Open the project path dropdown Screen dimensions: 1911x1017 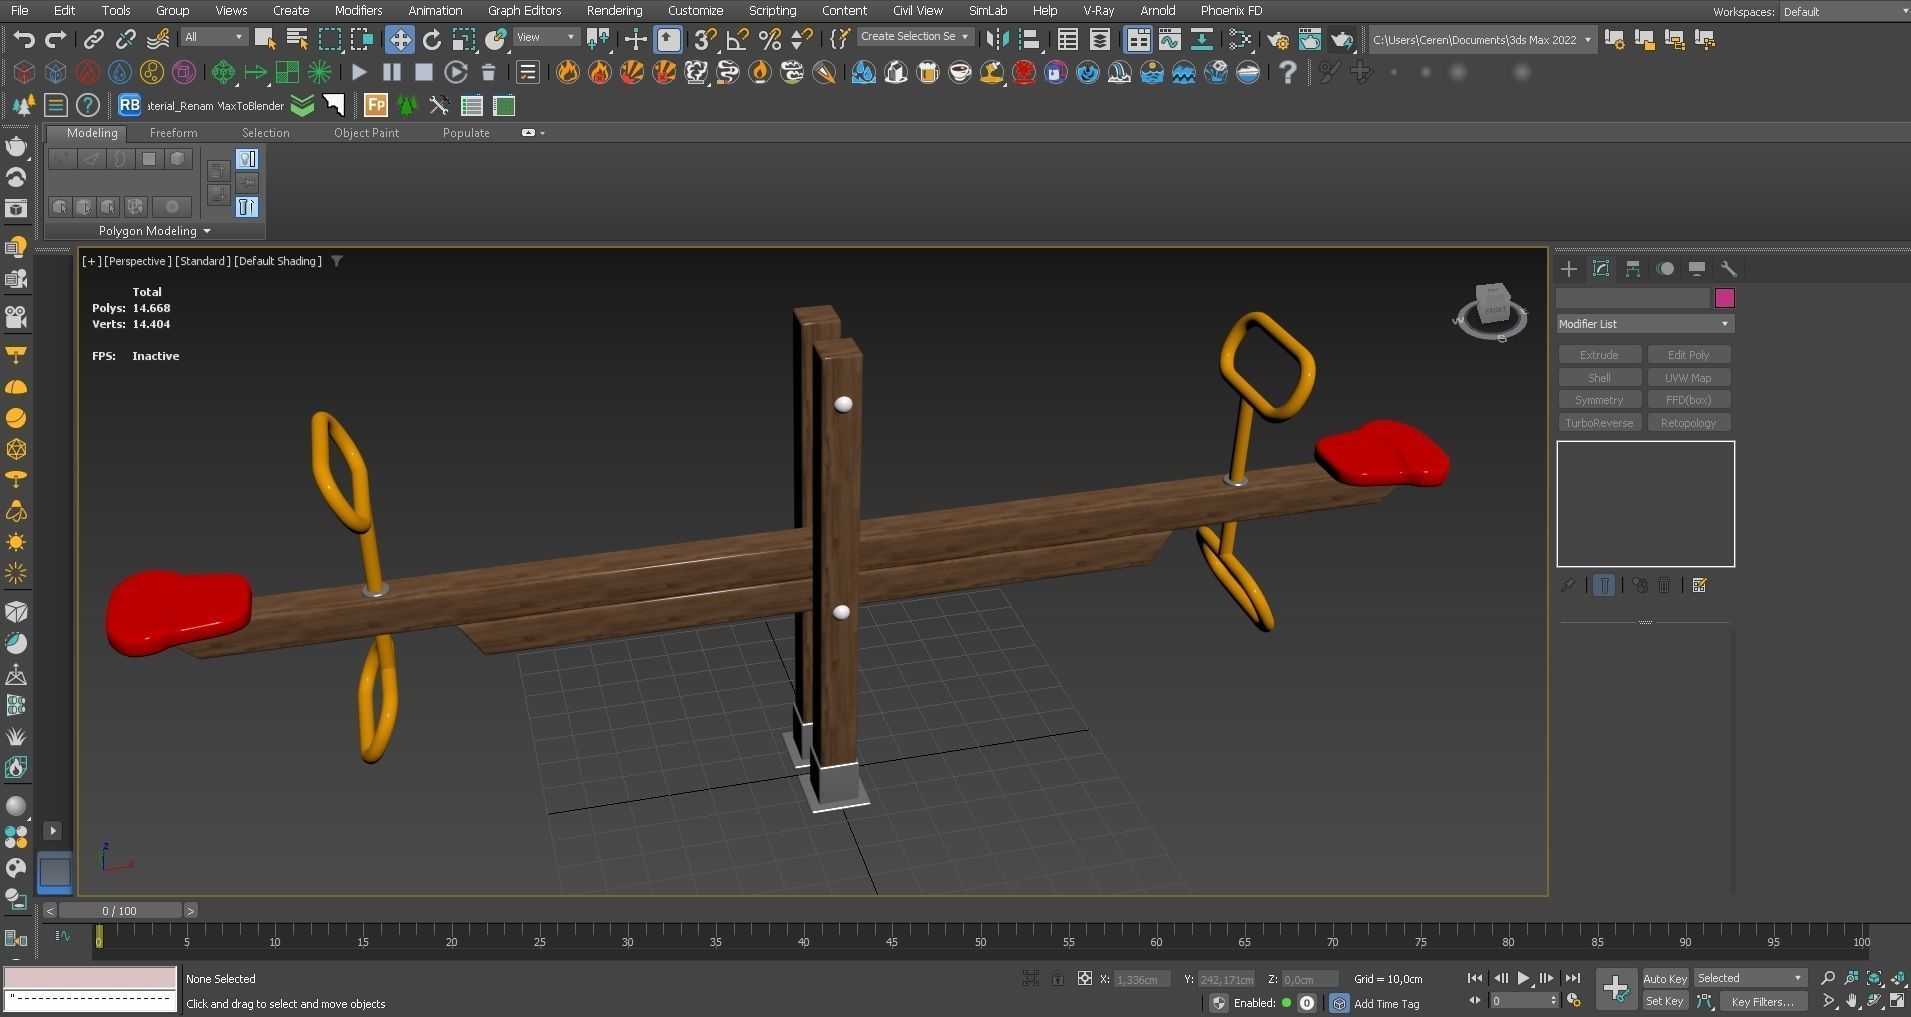tap(1482, 40)
